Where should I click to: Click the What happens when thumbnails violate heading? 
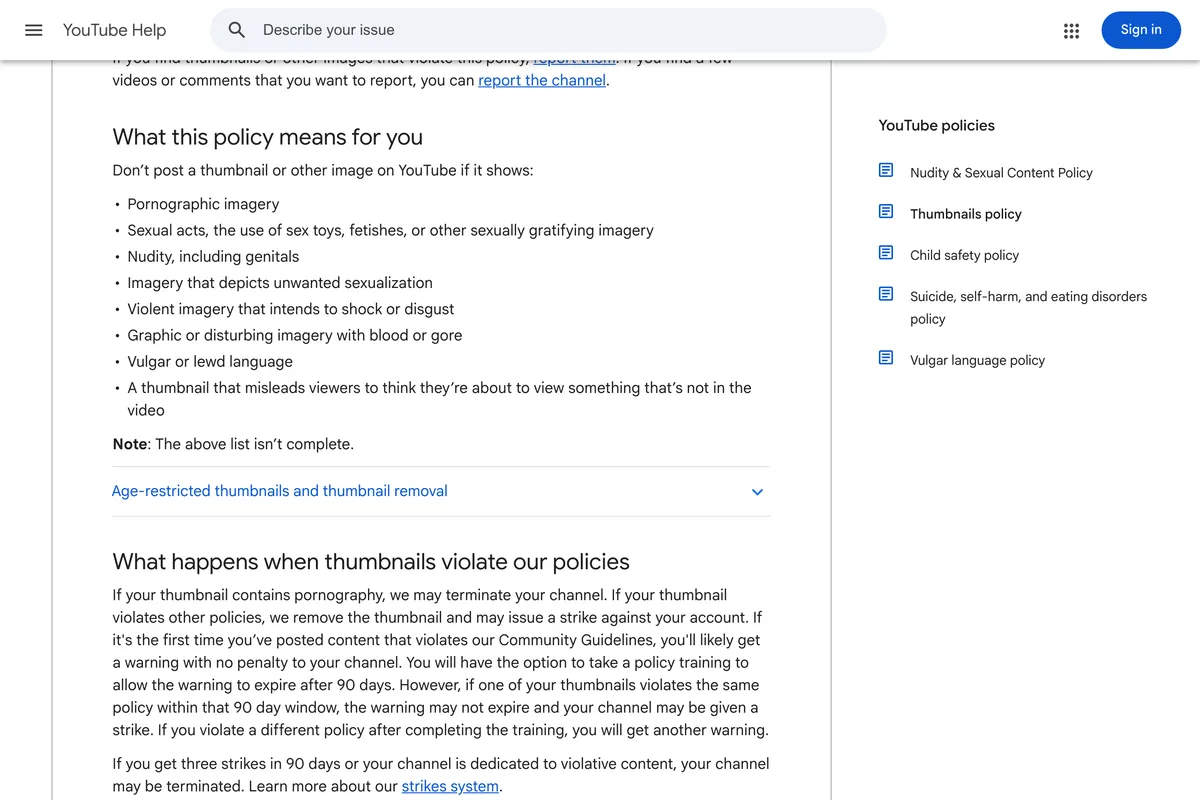(x=371, y=561)
